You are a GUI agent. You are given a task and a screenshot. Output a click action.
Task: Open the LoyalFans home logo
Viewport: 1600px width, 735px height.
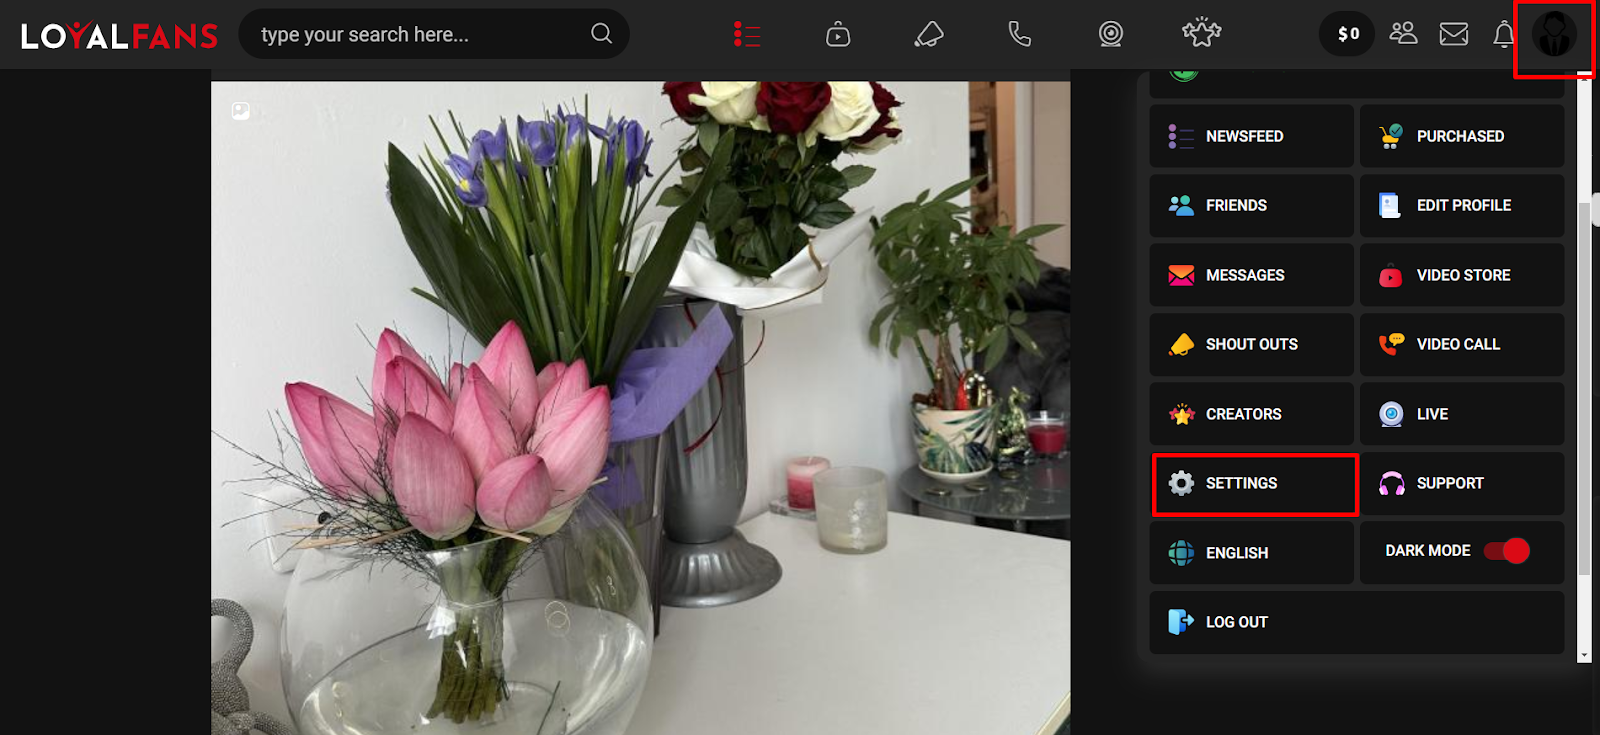[119, 35]
